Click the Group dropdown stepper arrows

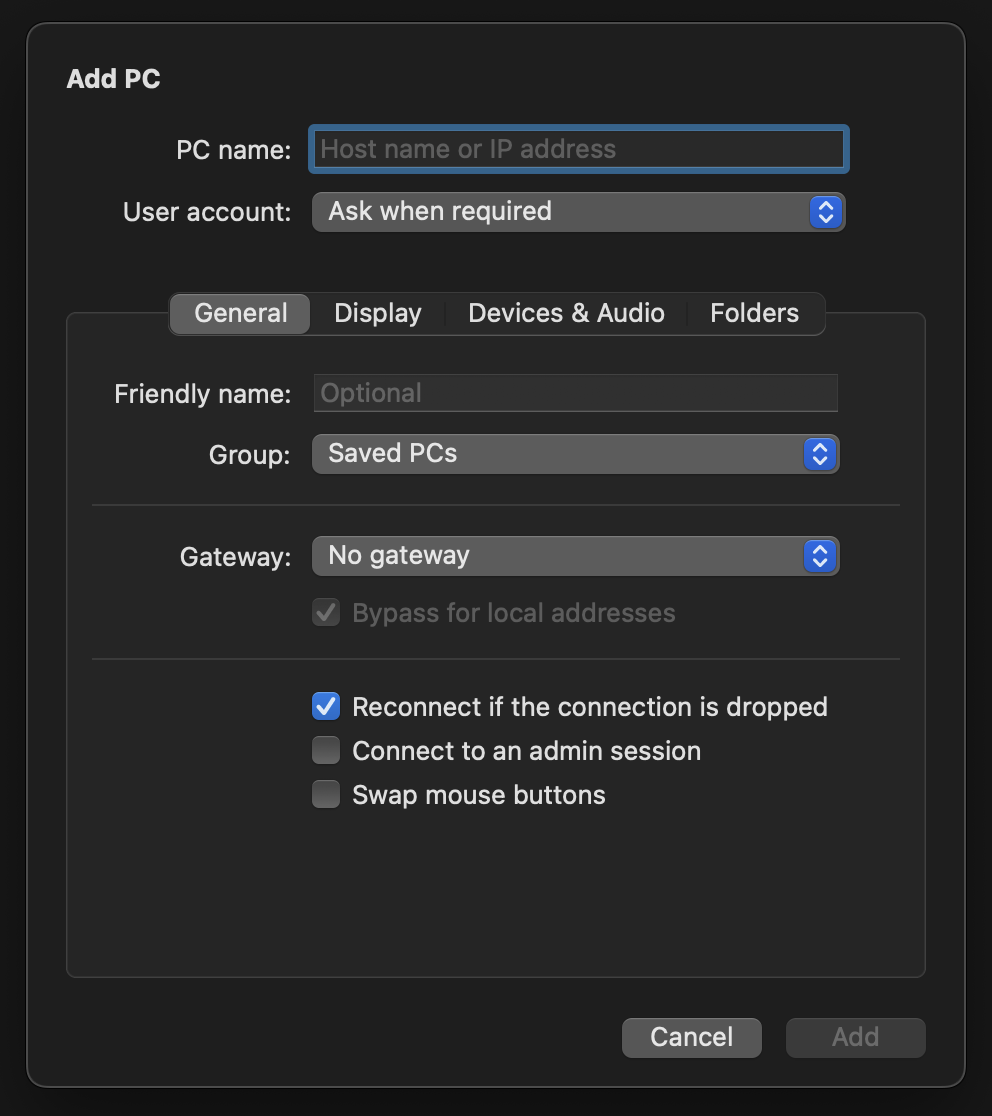[x=819, y=454]
